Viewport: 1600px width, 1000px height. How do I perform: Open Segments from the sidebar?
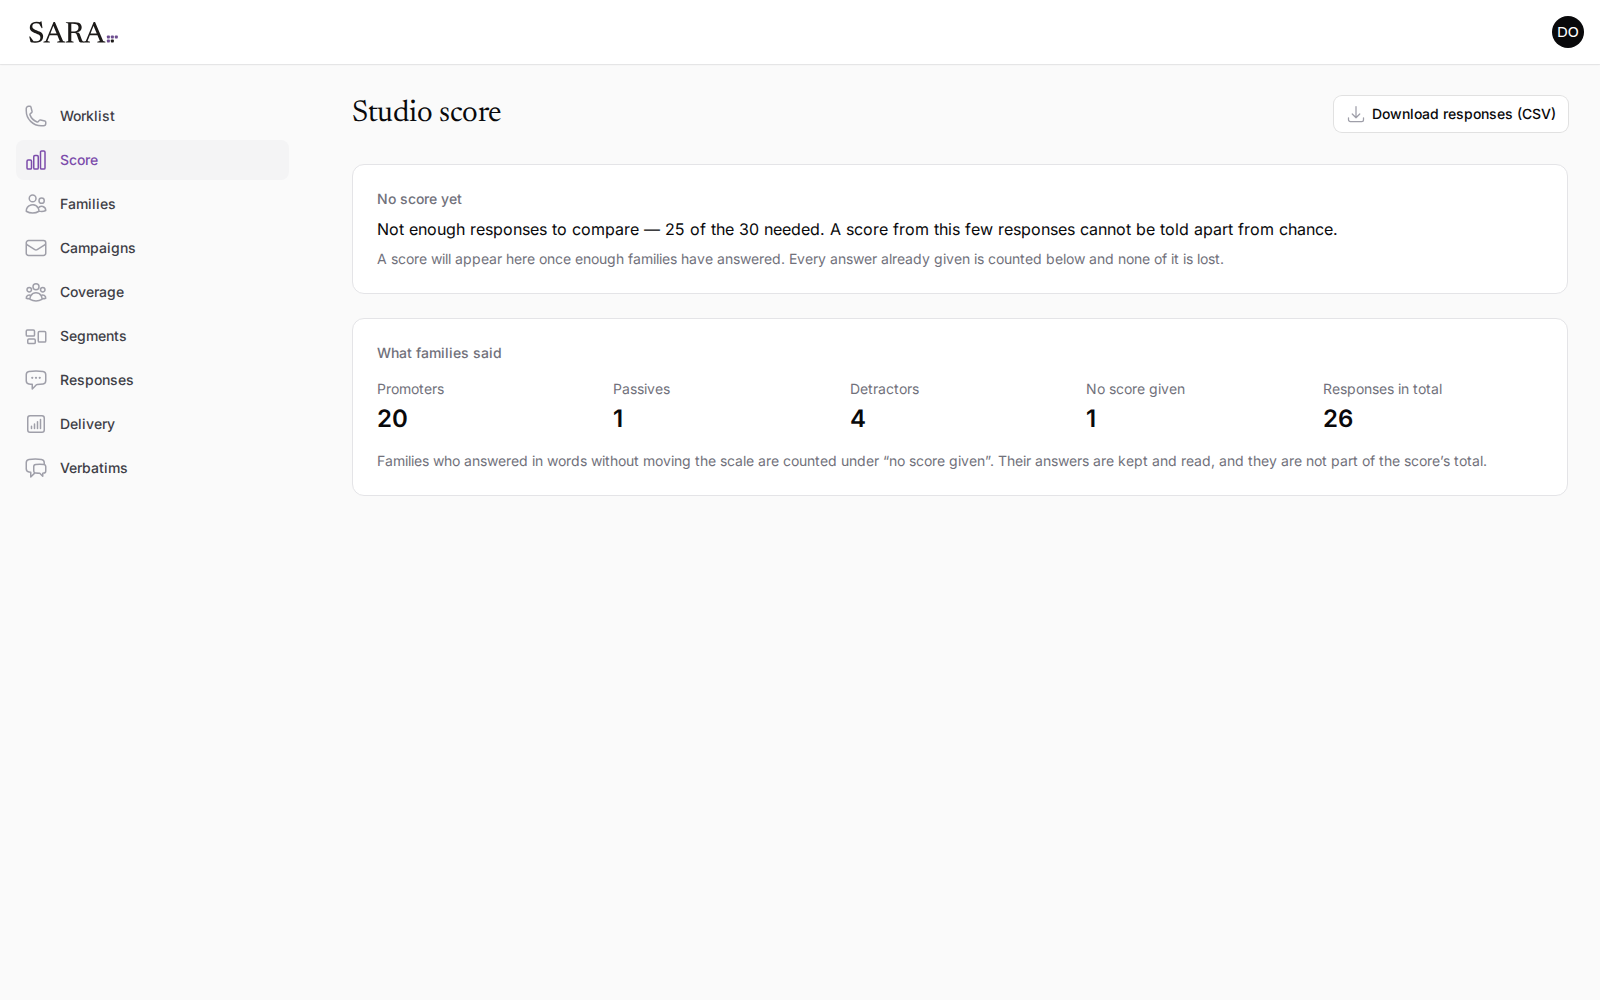152,336
